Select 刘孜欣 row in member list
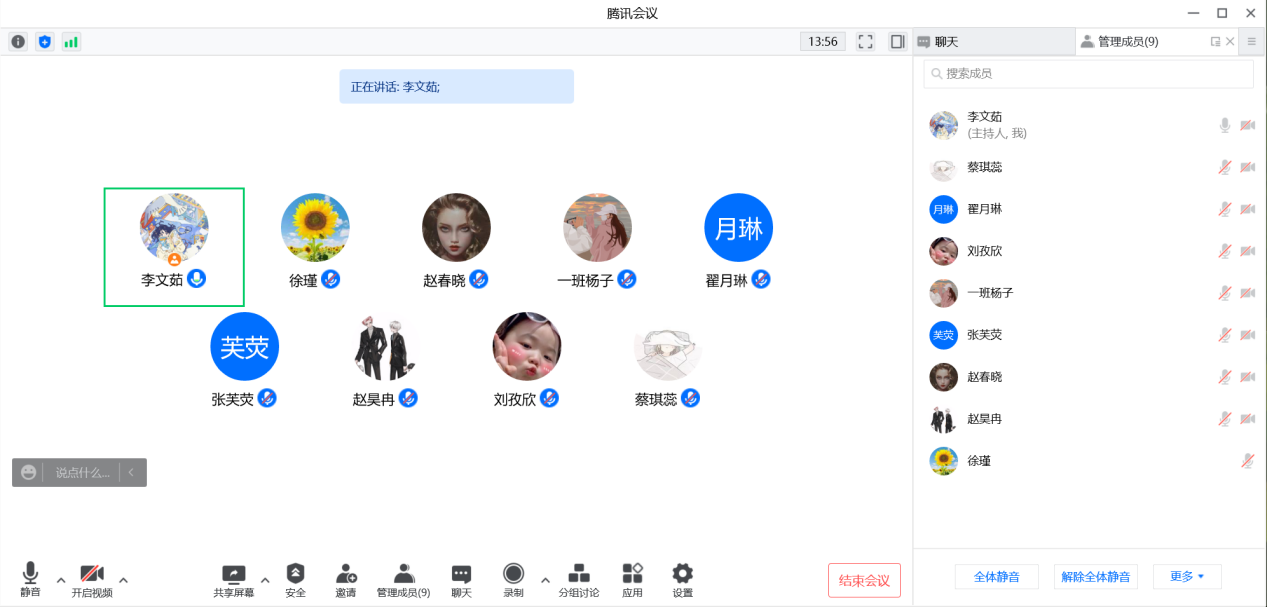 (1090, 251)
